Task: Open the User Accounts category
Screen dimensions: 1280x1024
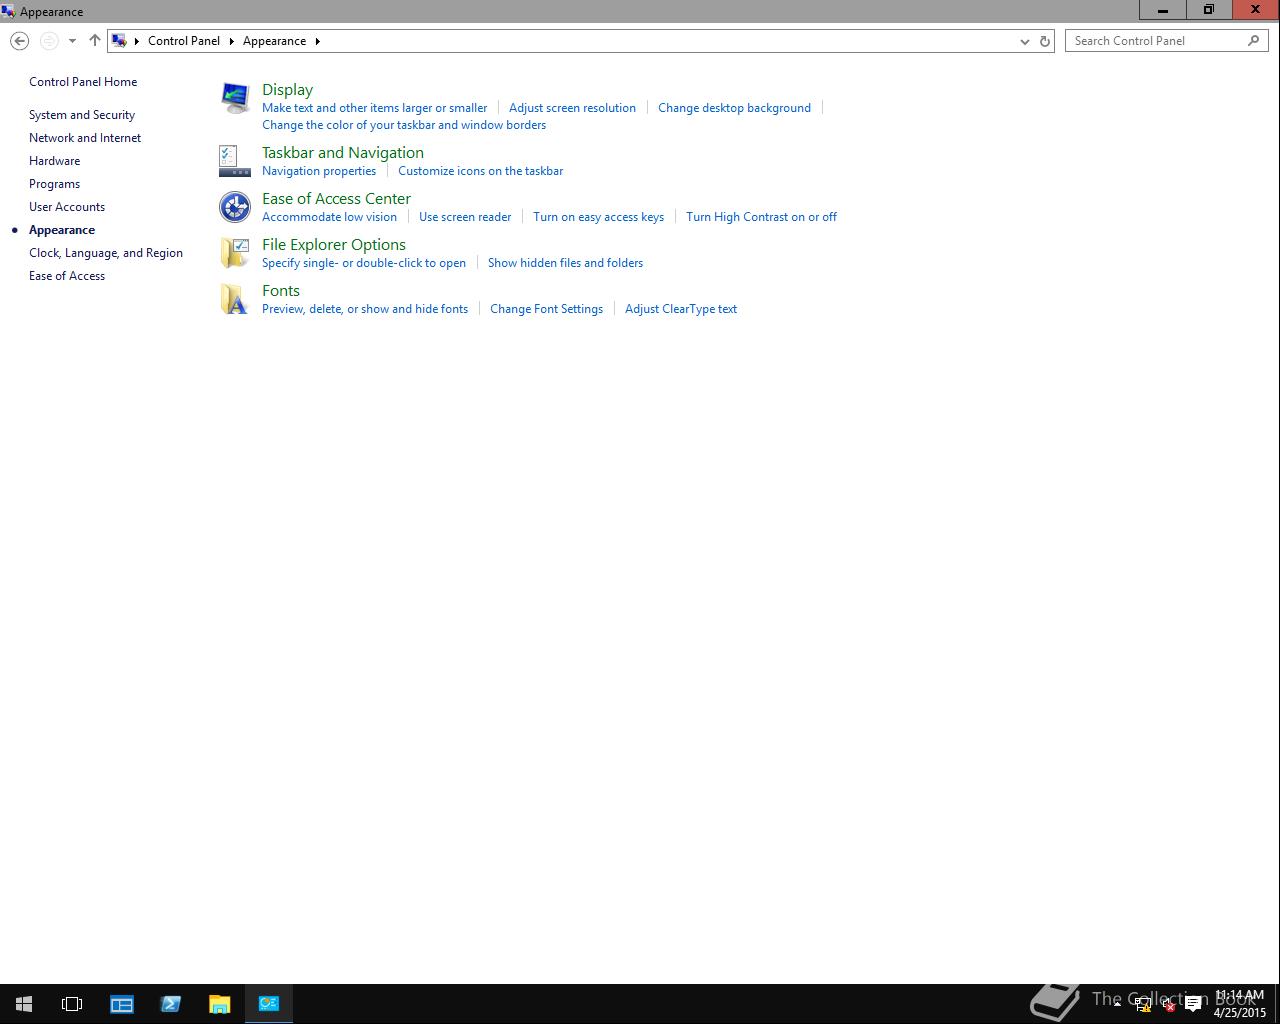Action: 67,207
